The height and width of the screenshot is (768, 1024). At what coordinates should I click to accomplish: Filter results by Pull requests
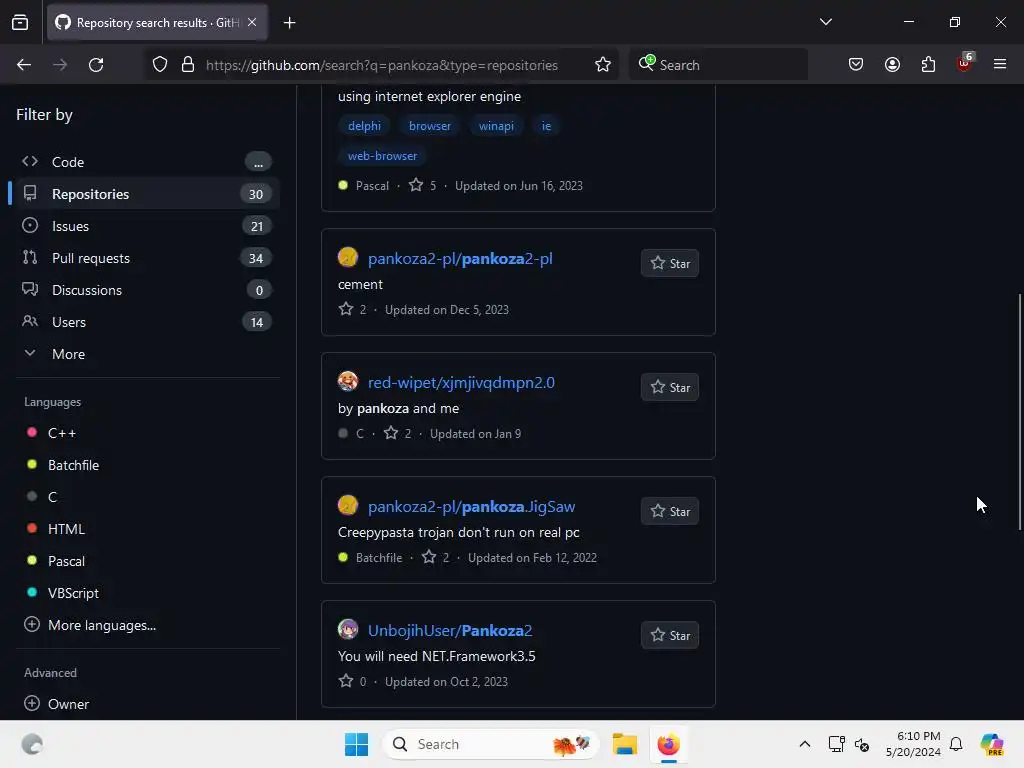pyautogui.click(x=146, y=258)
